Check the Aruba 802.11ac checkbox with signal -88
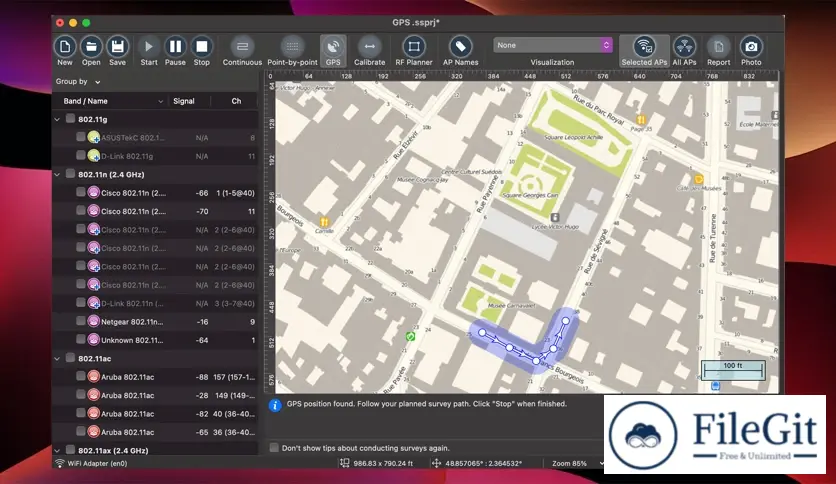 click(x=81, y=376)
